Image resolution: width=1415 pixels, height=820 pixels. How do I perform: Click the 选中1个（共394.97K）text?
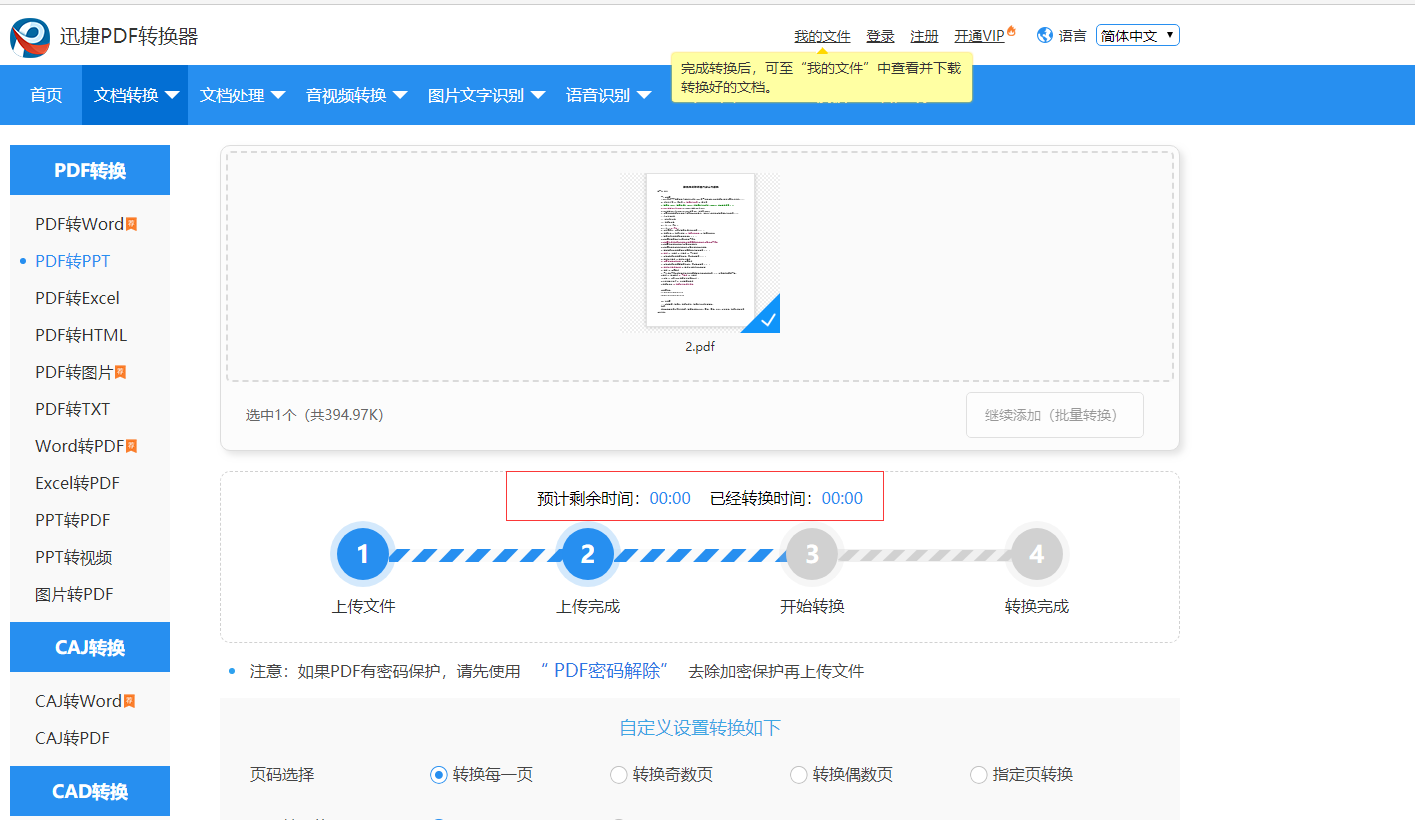[x=314, y=415]
